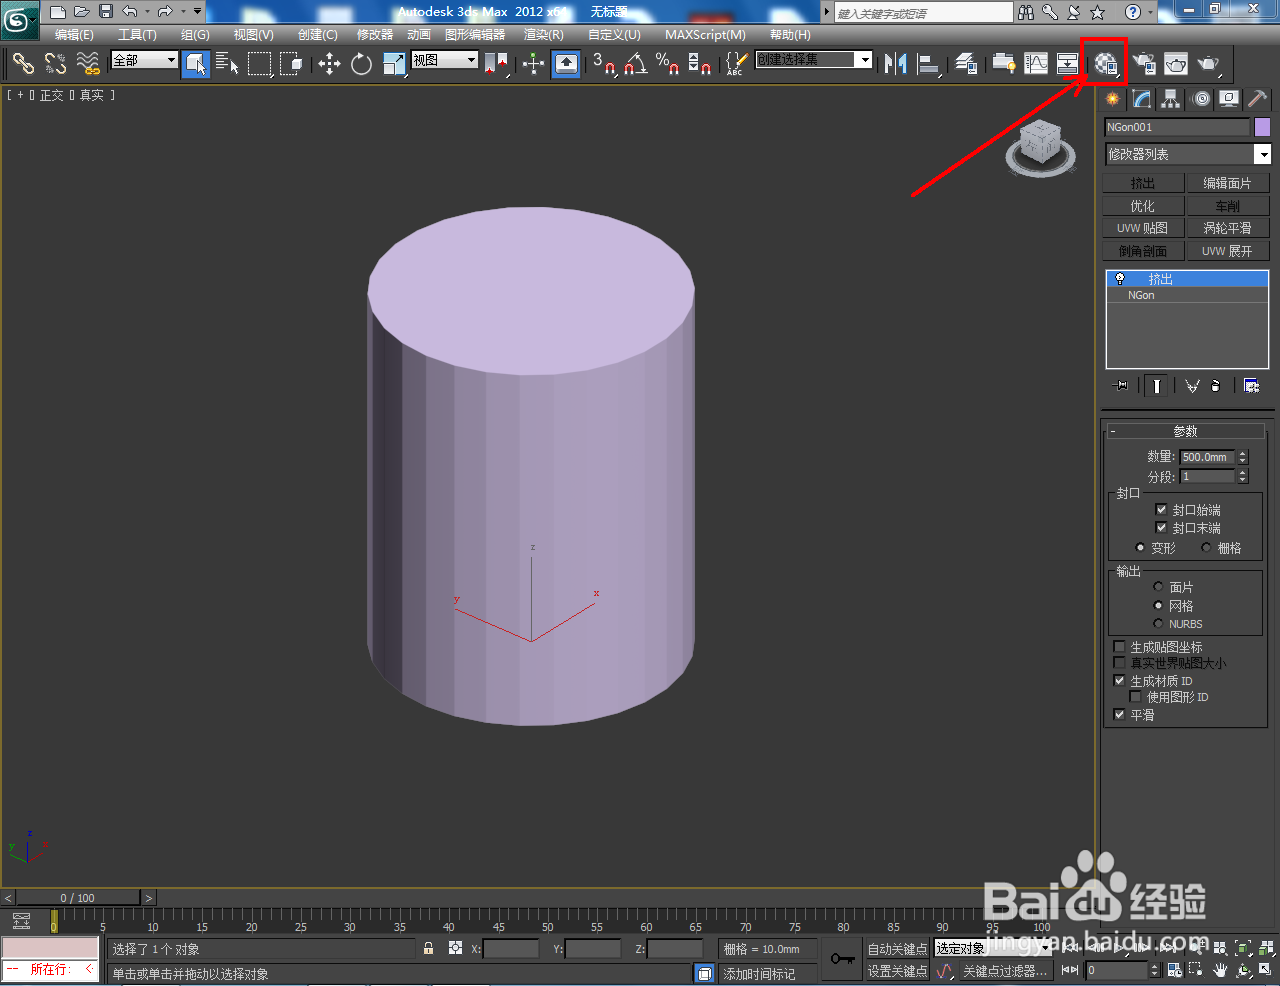1280x986 pixels.
Task: Click the Align tool icon
Action: pos(929,64)
